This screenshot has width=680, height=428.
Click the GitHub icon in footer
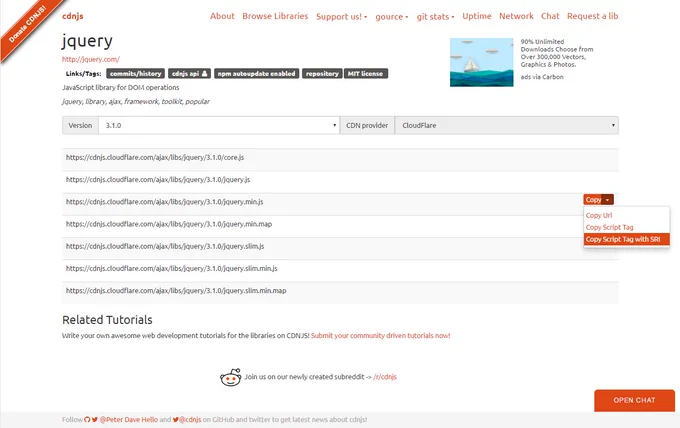(x=87, y=419)
